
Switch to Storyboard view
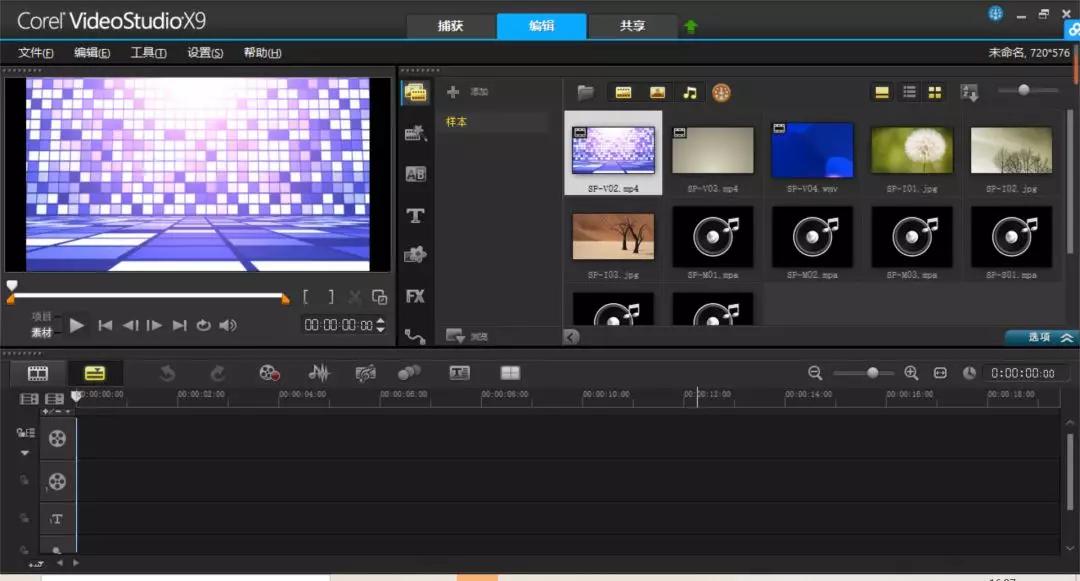click(37, 373)
